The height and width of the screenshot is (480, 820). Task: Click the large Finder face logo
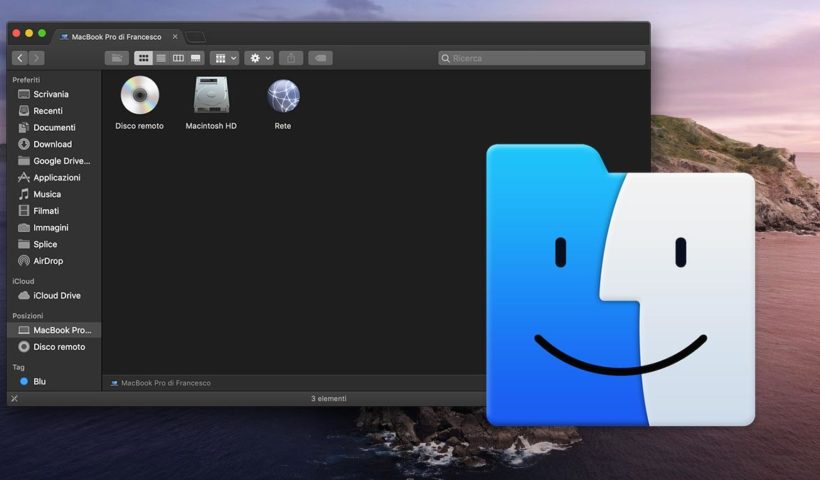click(x=621, y=285)
